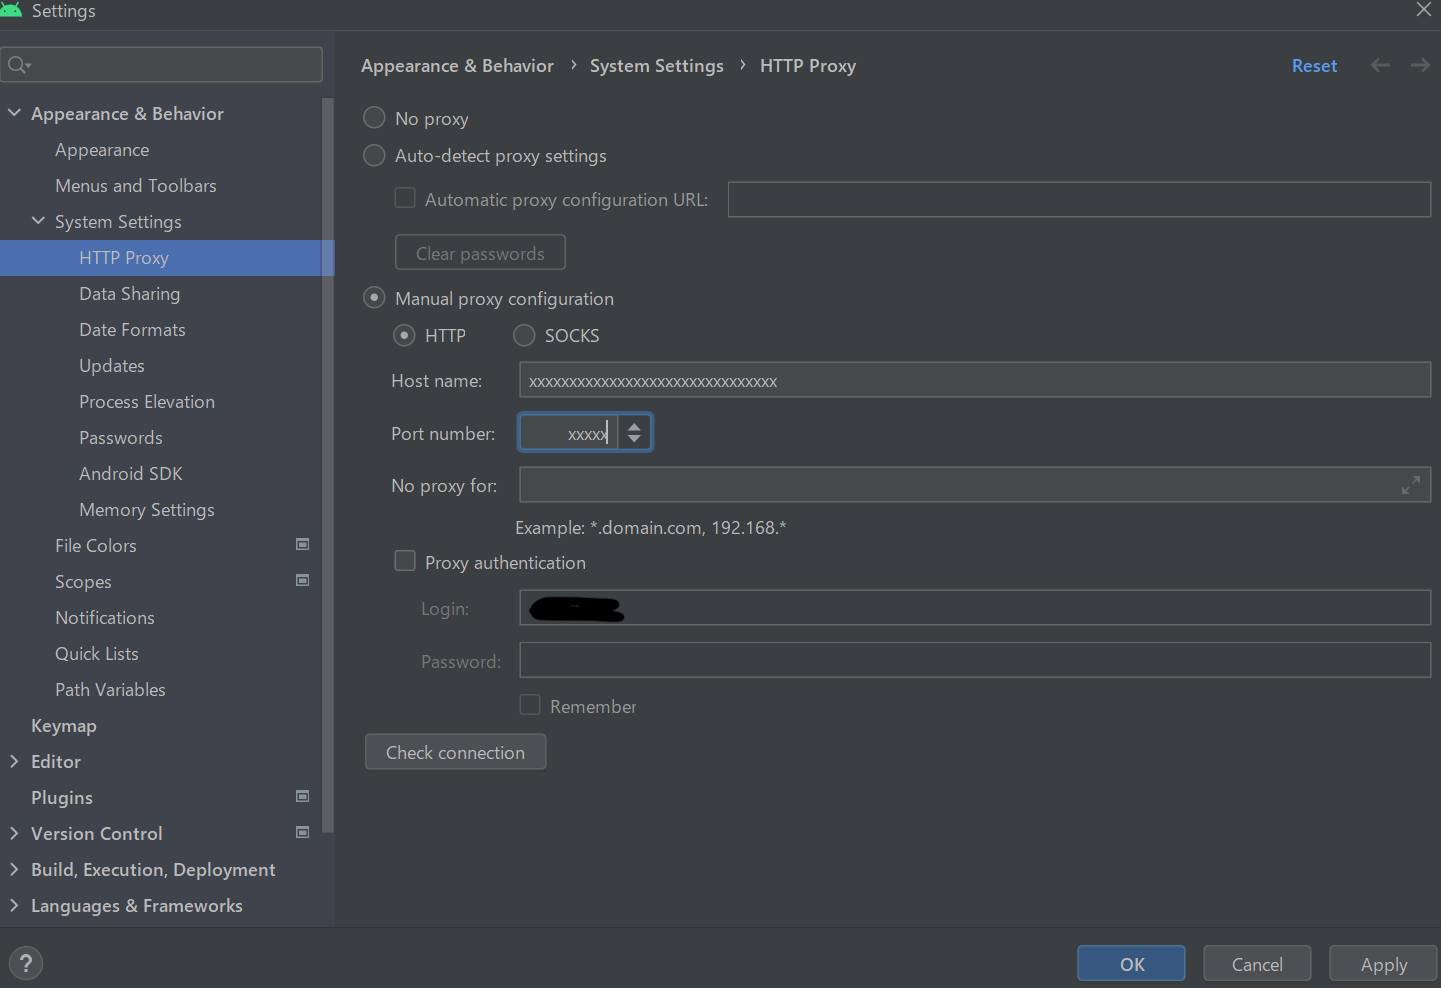Viewport: 1441px width, 988px height.
Task: Click the grid icon next to Plugins
Action: click(302, 795)
